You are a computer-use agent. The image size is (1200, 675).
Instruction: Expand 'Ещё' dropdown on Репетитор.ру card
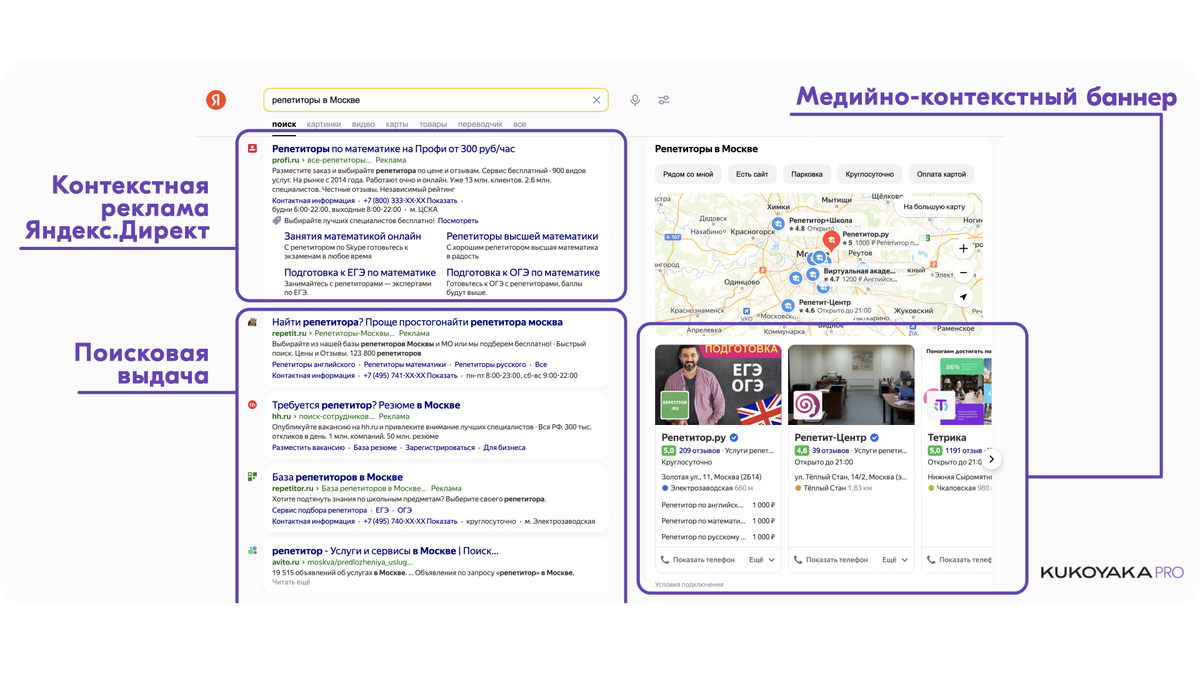761,560
